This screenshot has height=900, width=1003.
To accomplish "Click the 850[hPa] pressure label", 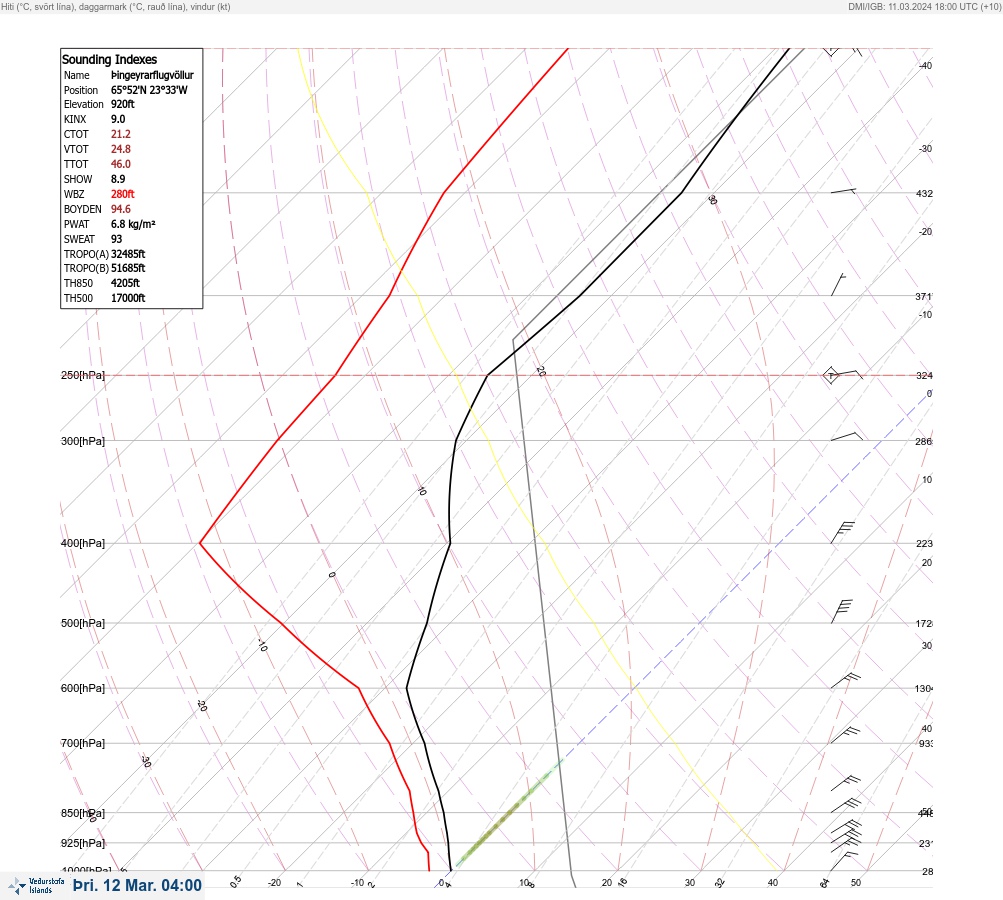I will coord(83,813).
